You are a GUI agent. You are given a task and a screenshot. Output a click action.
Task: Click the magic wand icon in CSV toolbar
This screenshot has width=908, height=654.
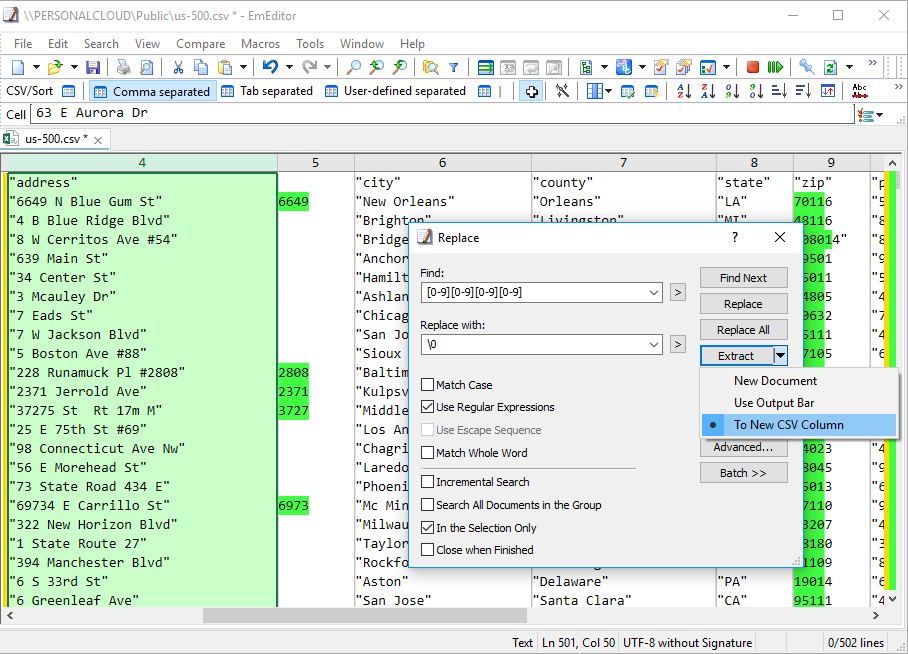[x=562, y=91]
